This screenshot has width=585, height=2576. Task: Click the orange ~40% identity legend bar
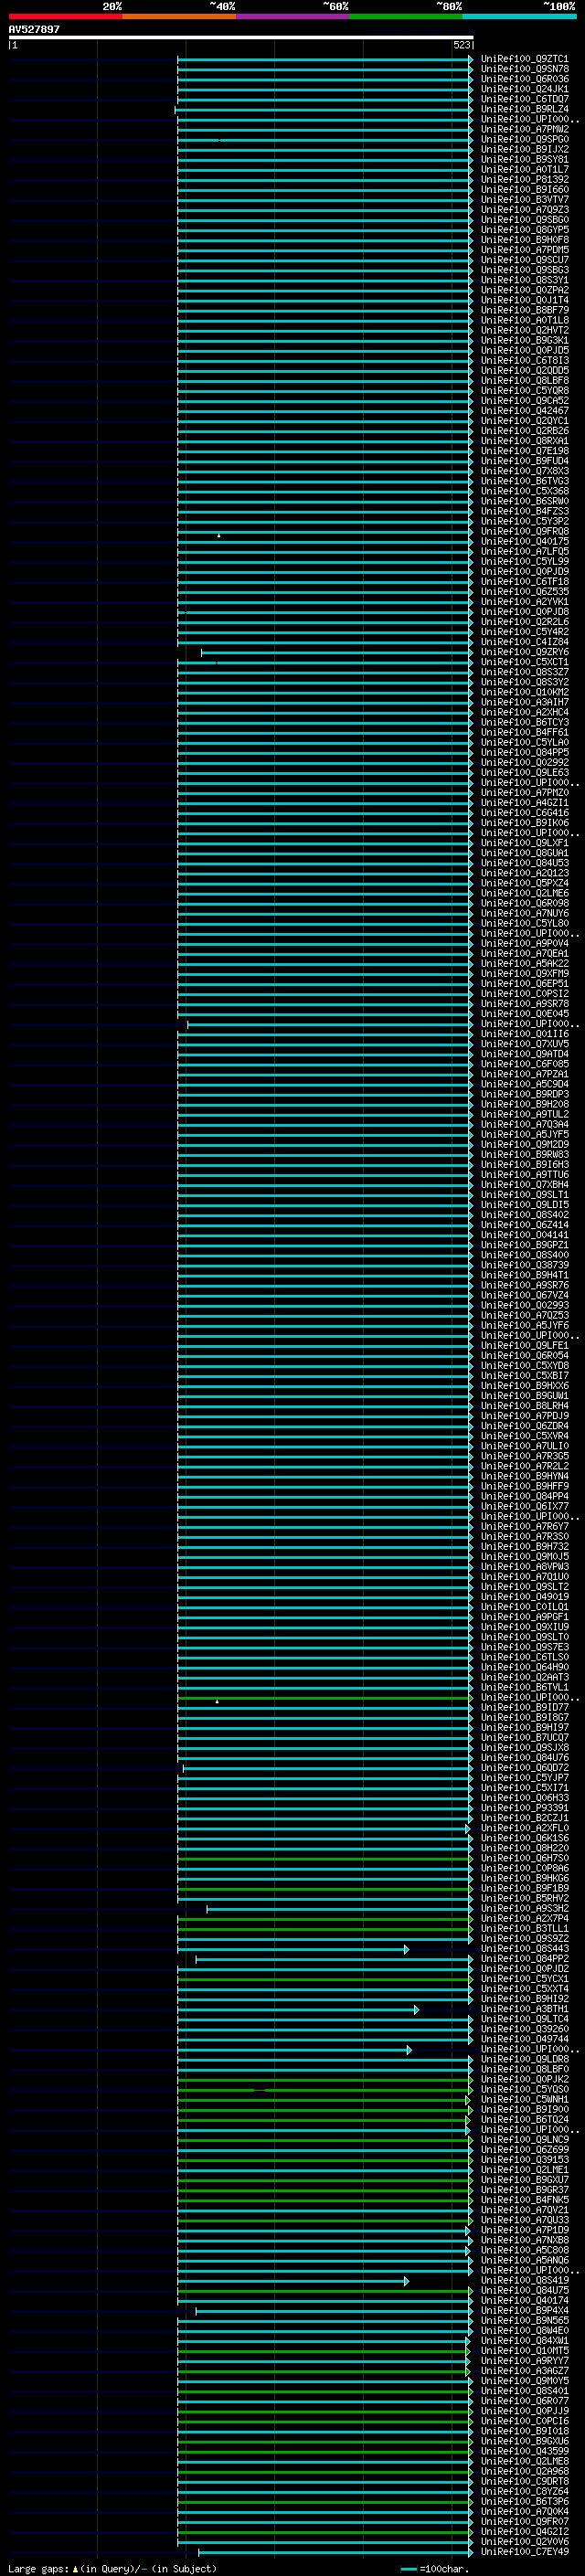click(x=179, y=16)
